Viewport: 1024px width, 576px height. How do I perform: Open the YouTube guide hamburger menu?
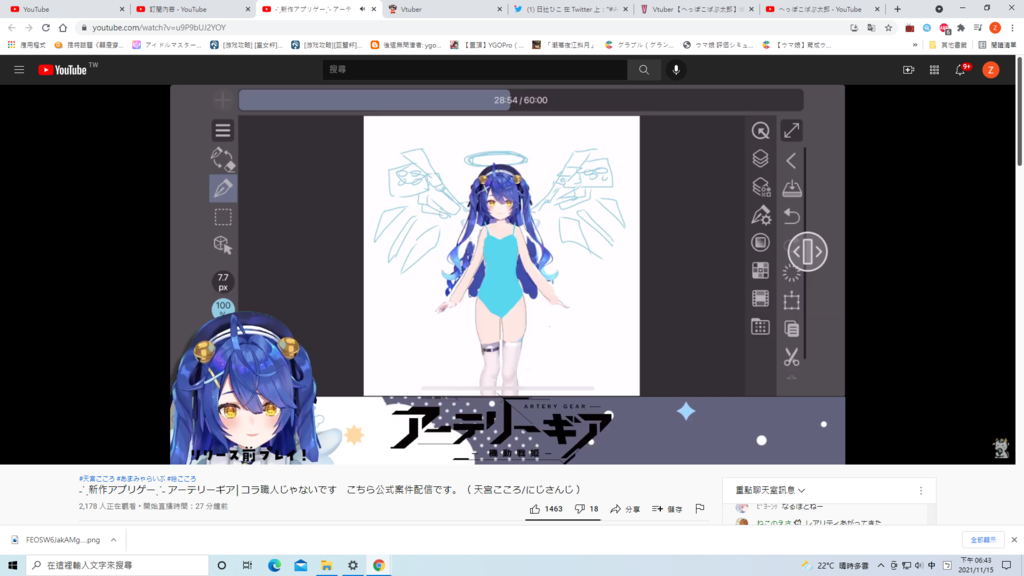pyautogui.click(x=19, y=70)
